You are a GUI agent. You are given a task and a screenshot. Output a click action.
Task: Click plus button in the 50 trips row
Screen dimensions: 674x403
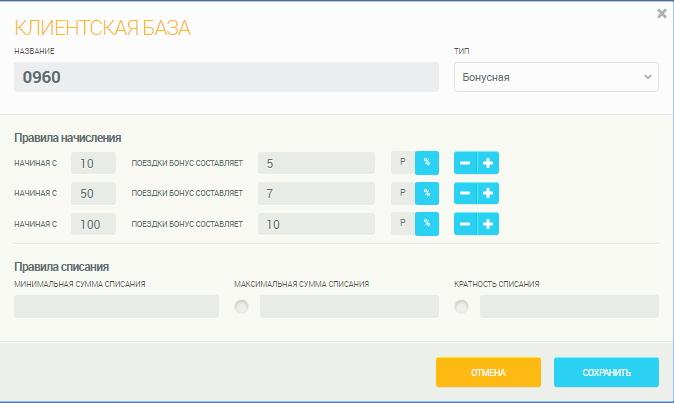pyautogui.click(x=488, y=193)
